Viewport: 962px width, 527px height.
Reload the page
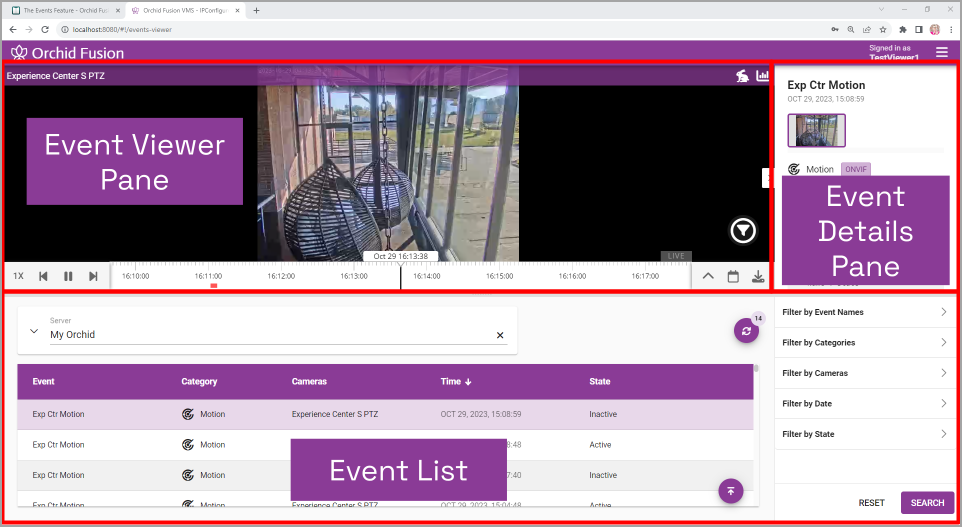pos(45,29)
